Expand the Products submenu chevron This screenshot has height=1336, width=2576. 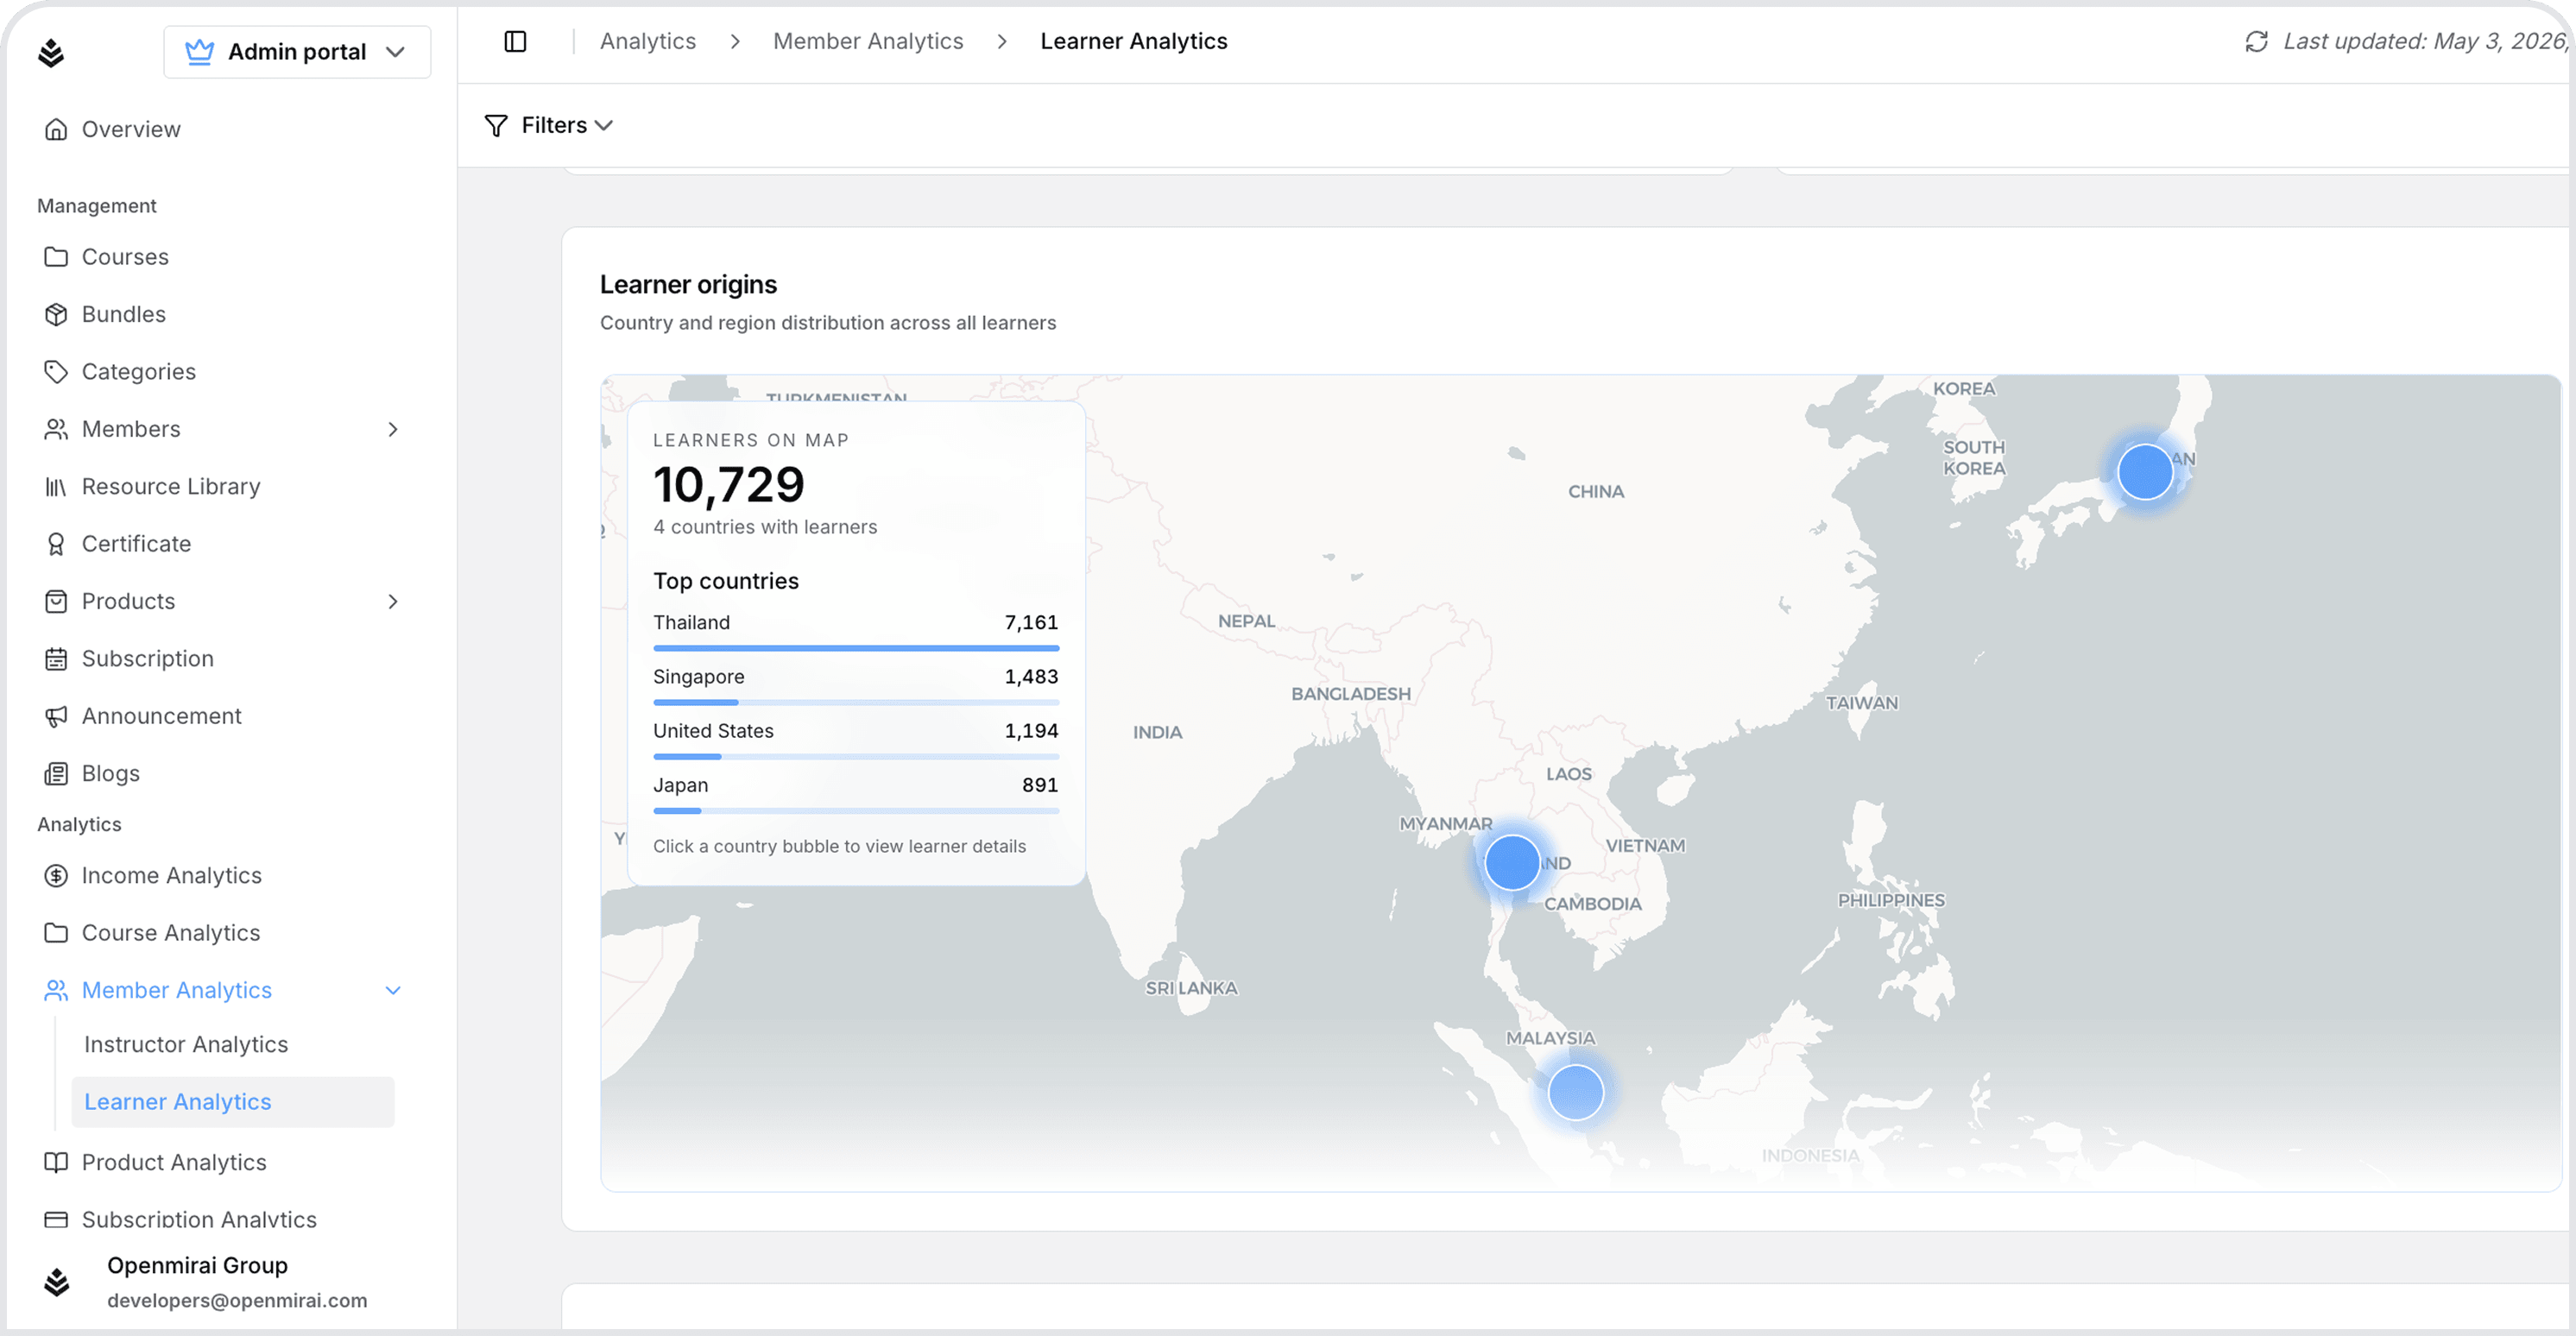click(393, 601)
